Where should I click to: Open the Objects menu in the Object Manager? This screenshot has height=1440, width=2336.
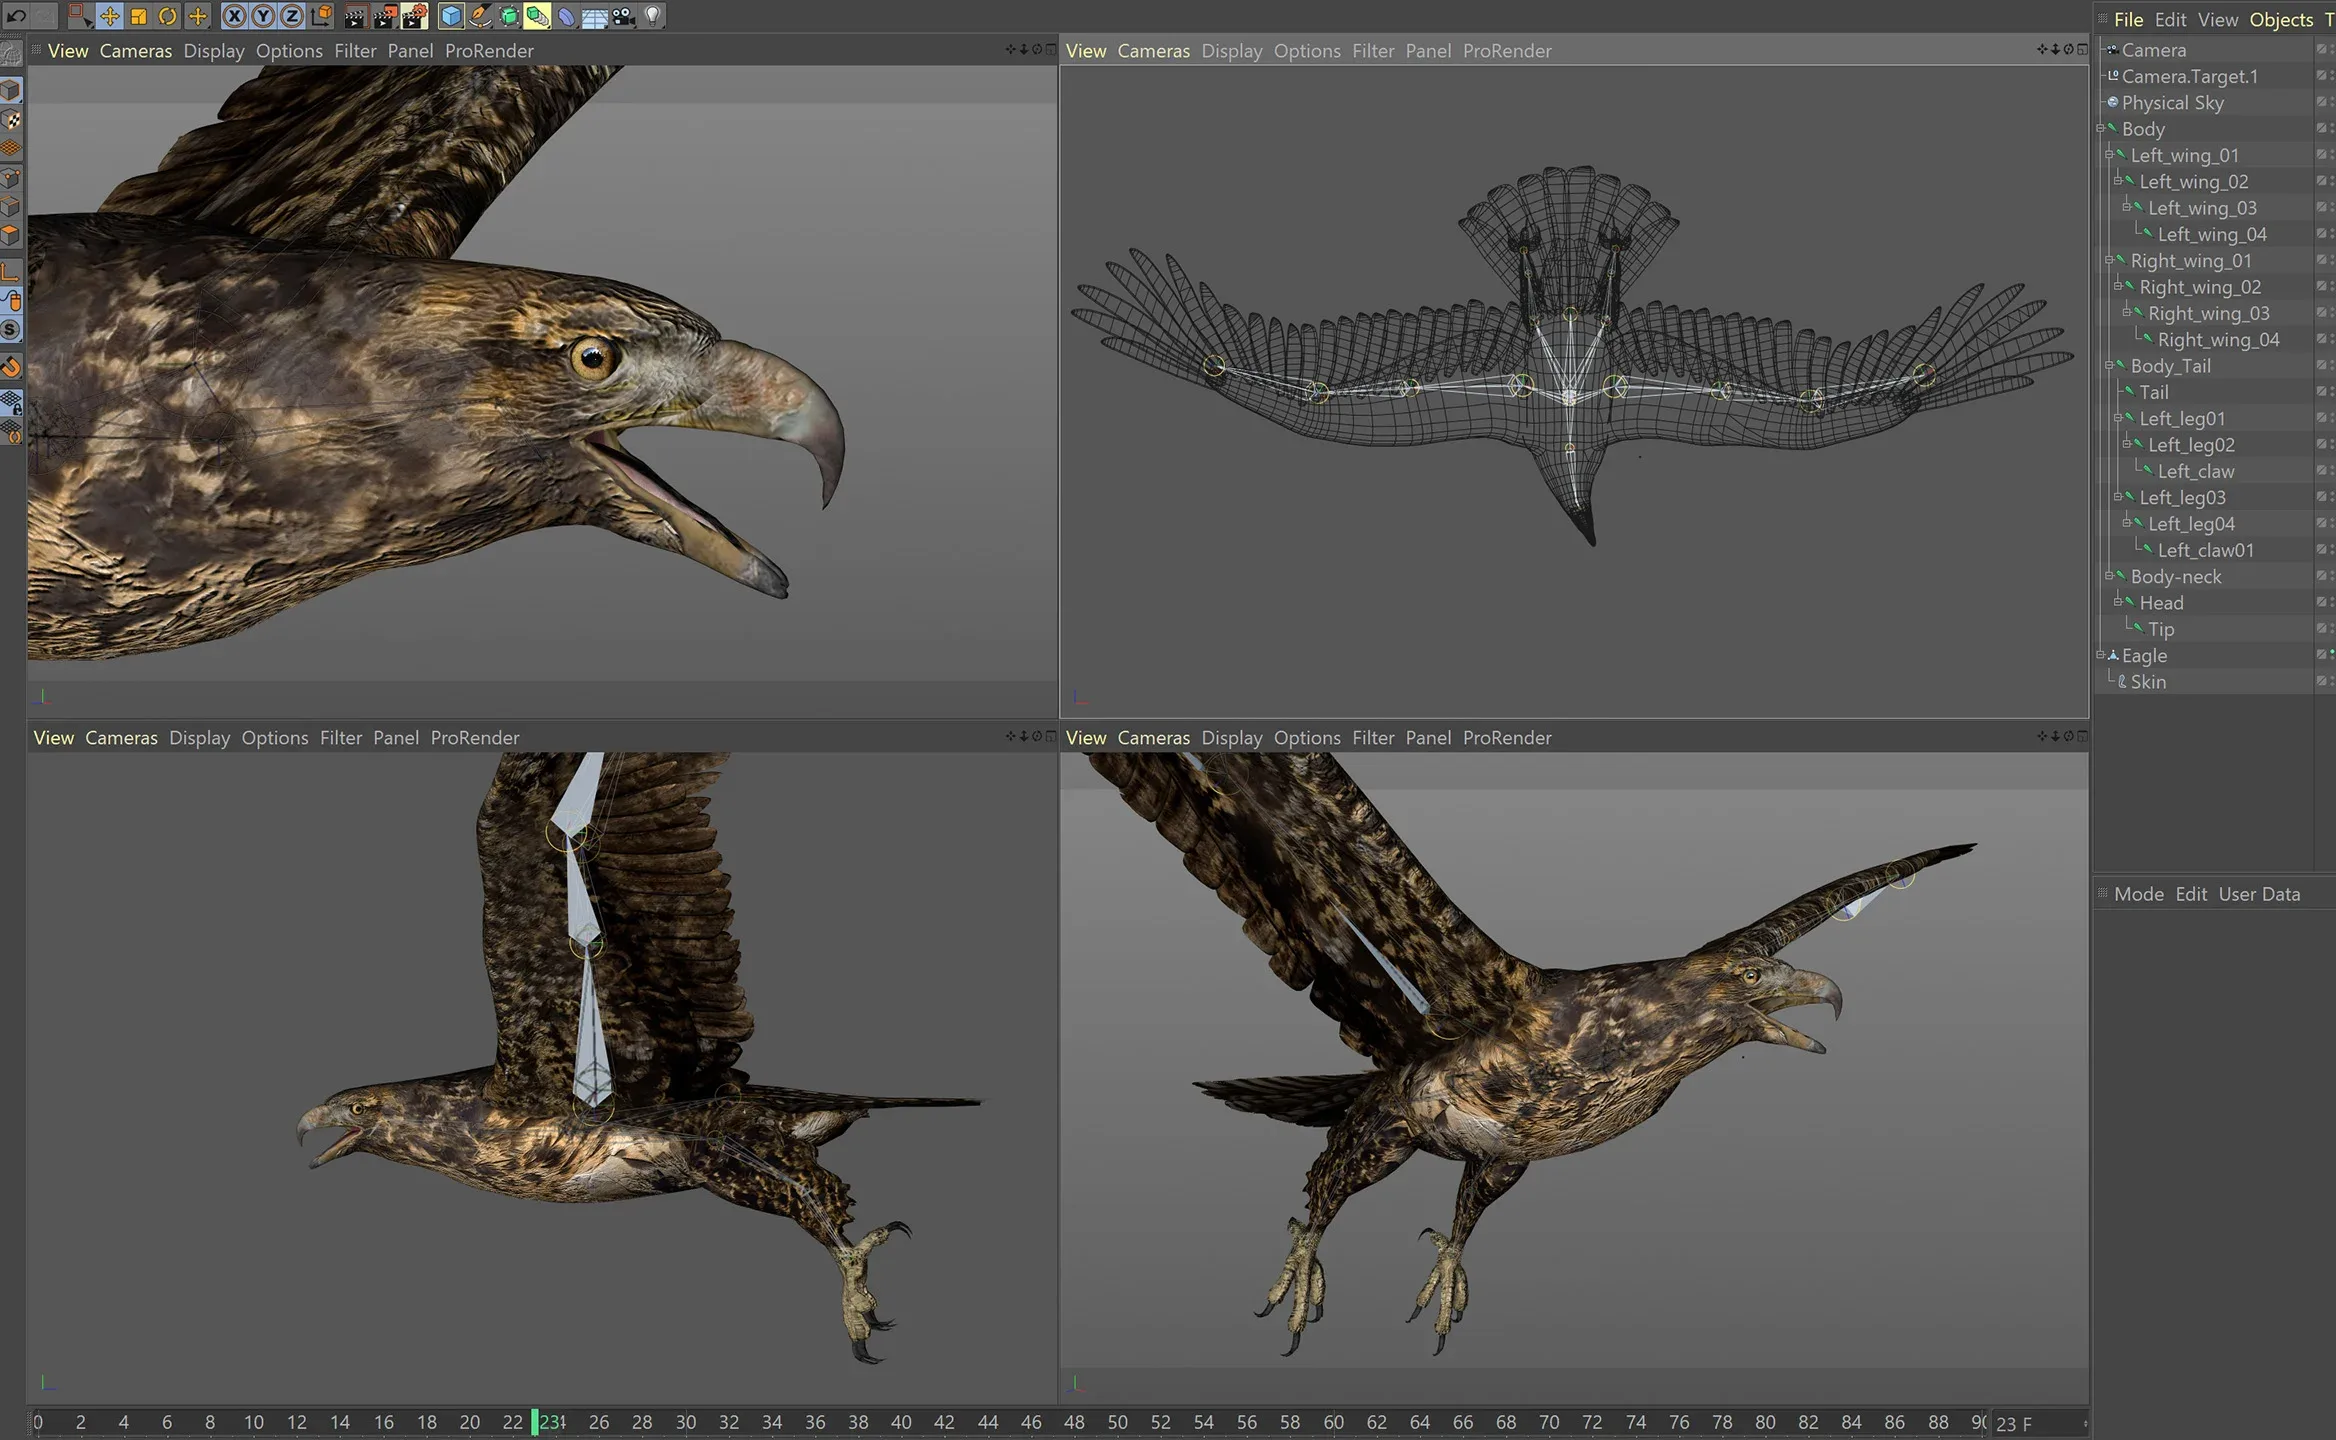click(x=2281, y=19)
